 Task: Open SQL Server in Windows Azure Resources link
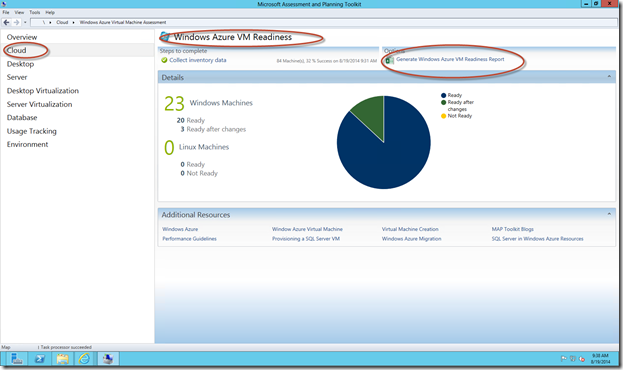(x=538, y=239)
